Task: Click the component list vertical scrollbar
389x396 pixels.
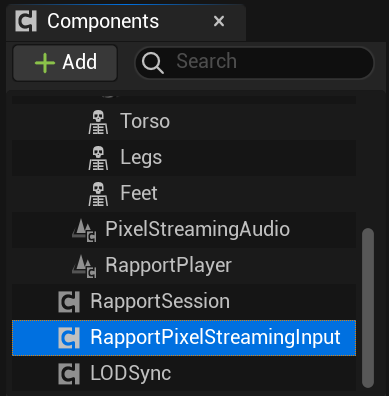Action: [368, 308]
